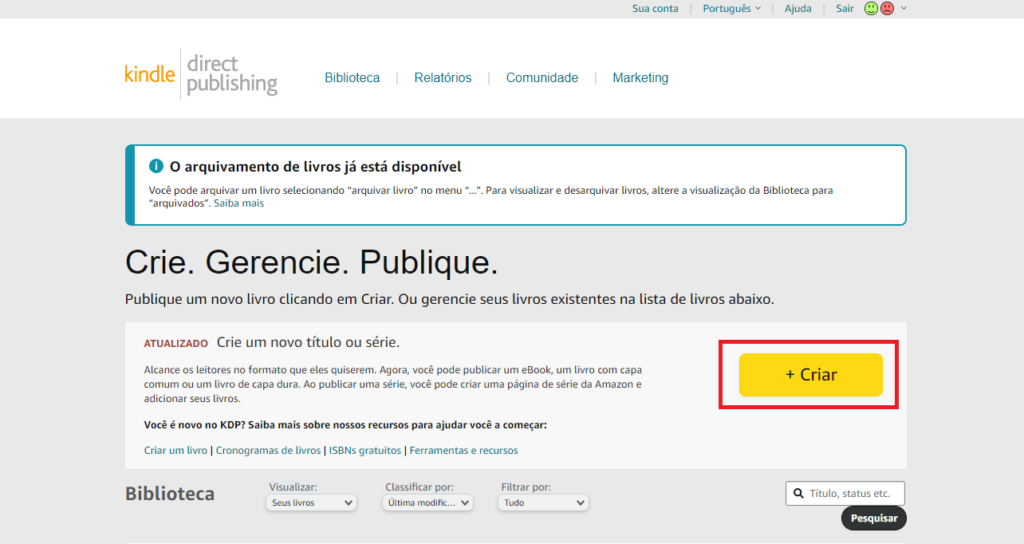Click the yellow + Criar button
The height and width of the screenshot is (544, 1024).
point(810,375)
